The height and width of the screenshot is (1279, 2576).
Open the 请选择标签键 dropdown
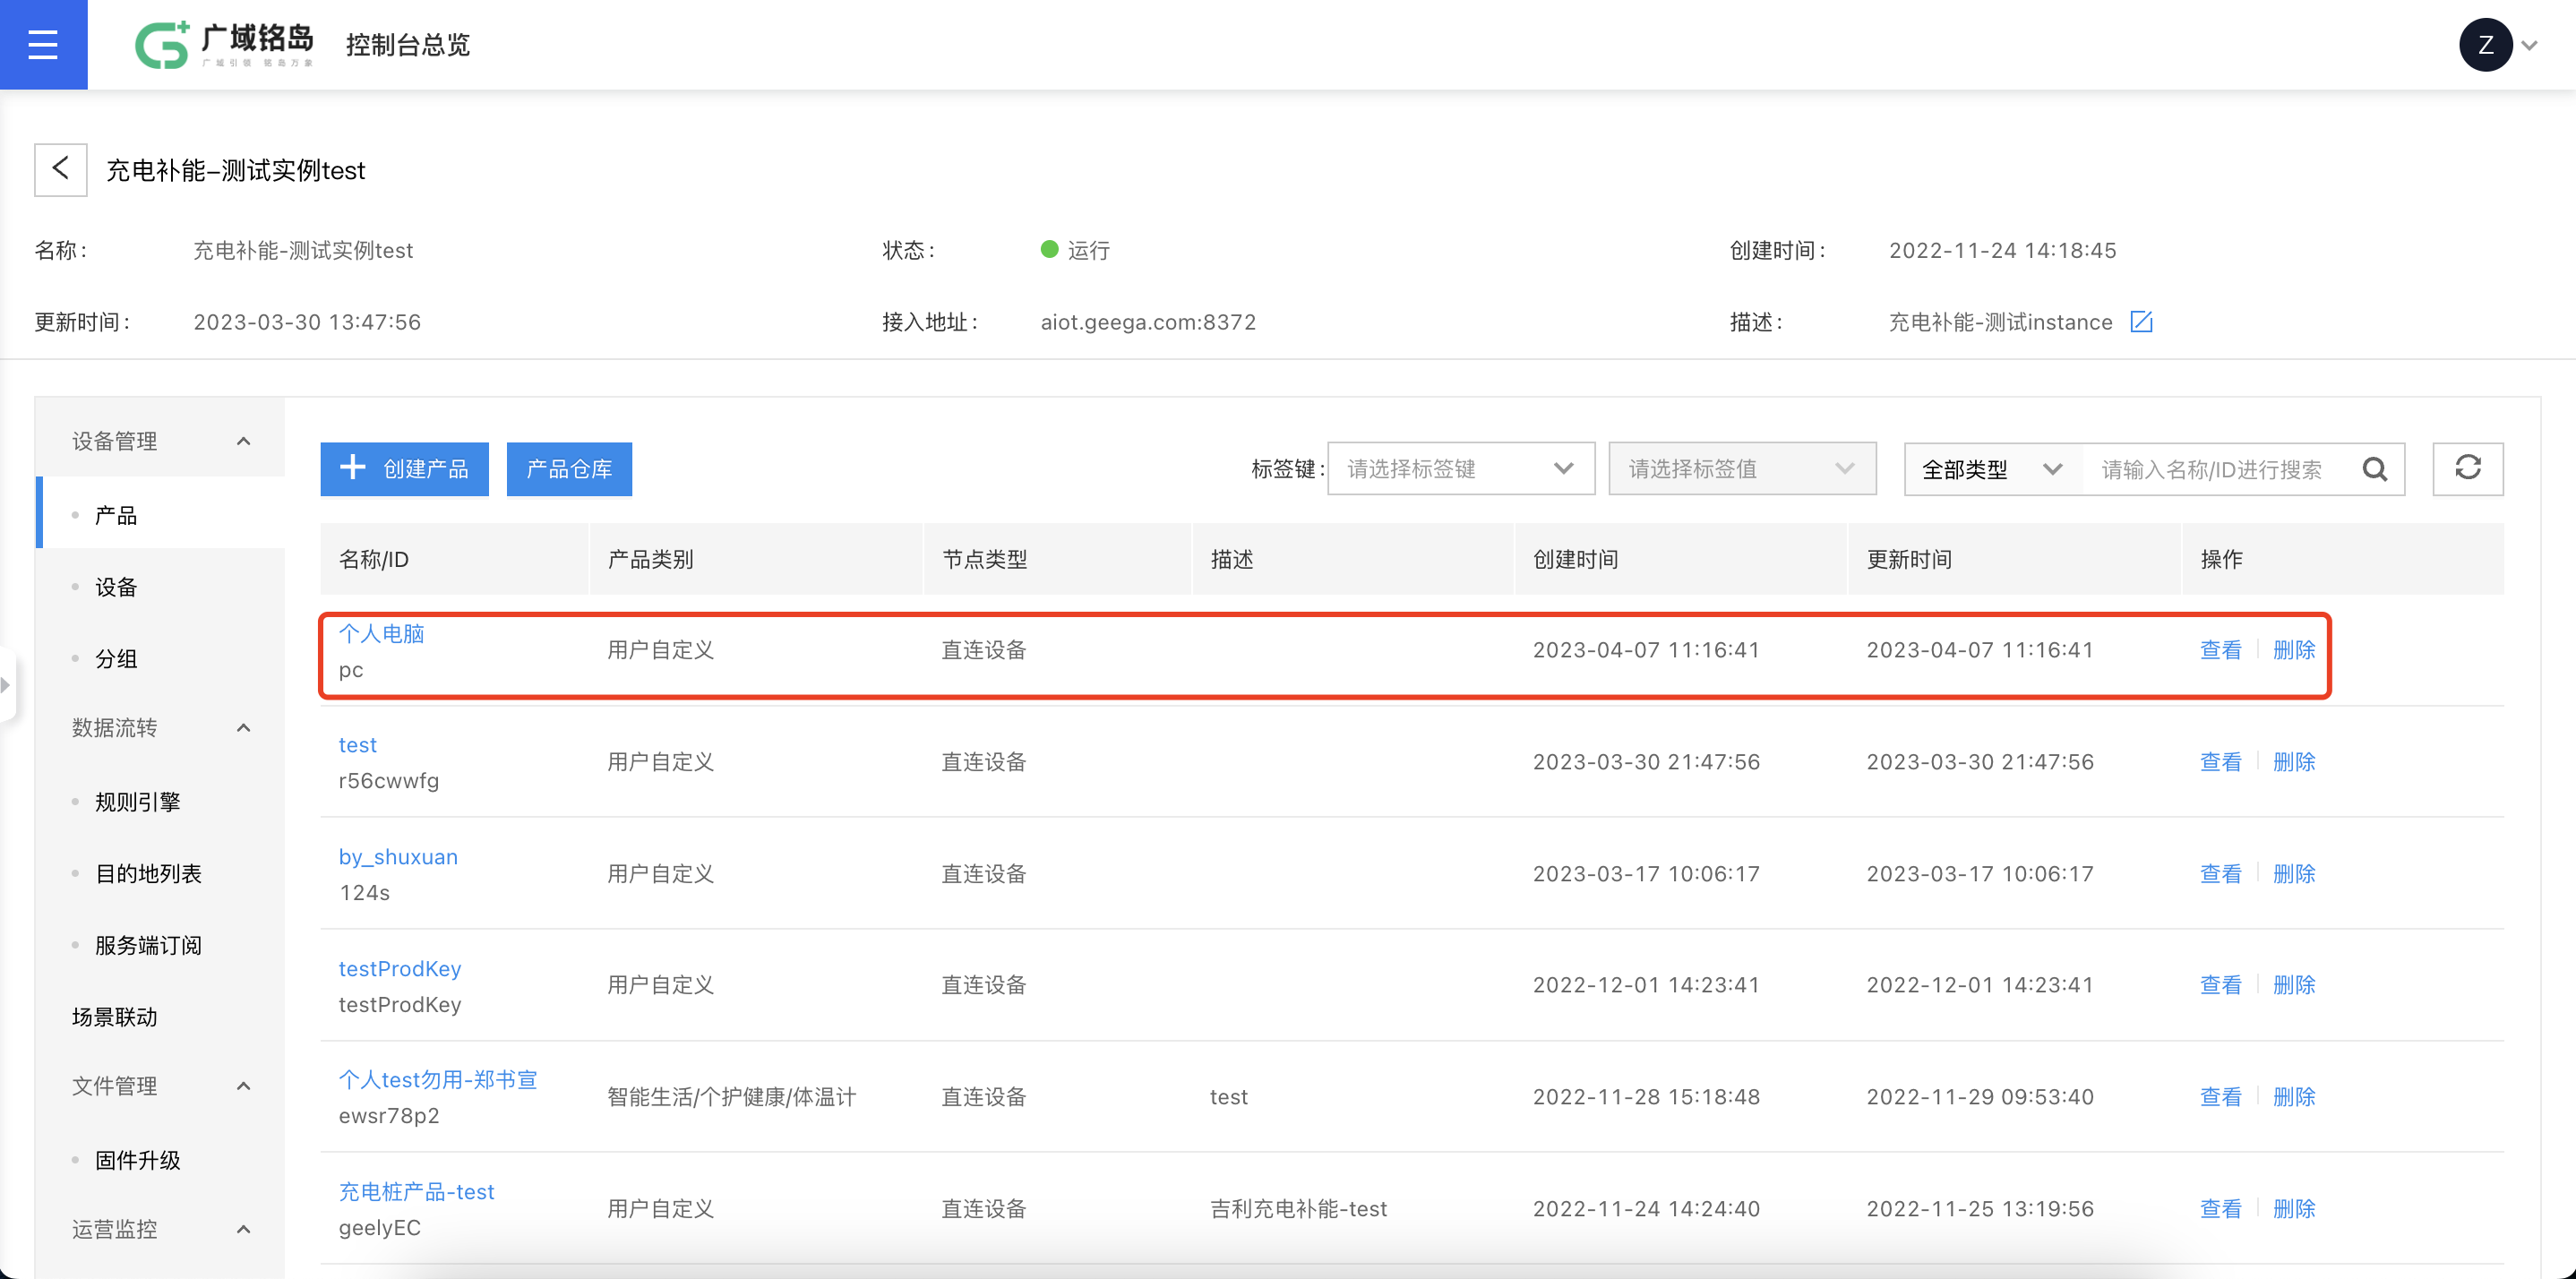pos(1460,469)
